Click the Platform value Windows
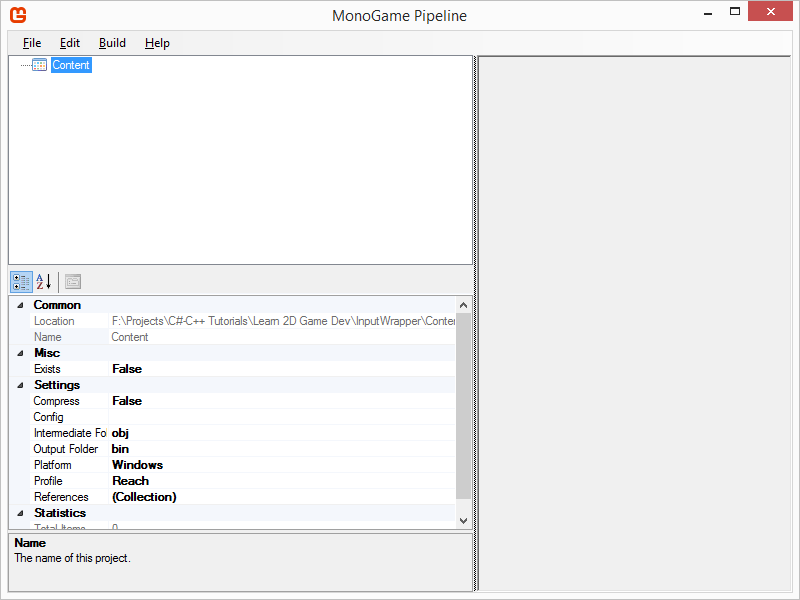Image resolution: width=800 pixels, height=600 pixels. [x=138, y=465]
